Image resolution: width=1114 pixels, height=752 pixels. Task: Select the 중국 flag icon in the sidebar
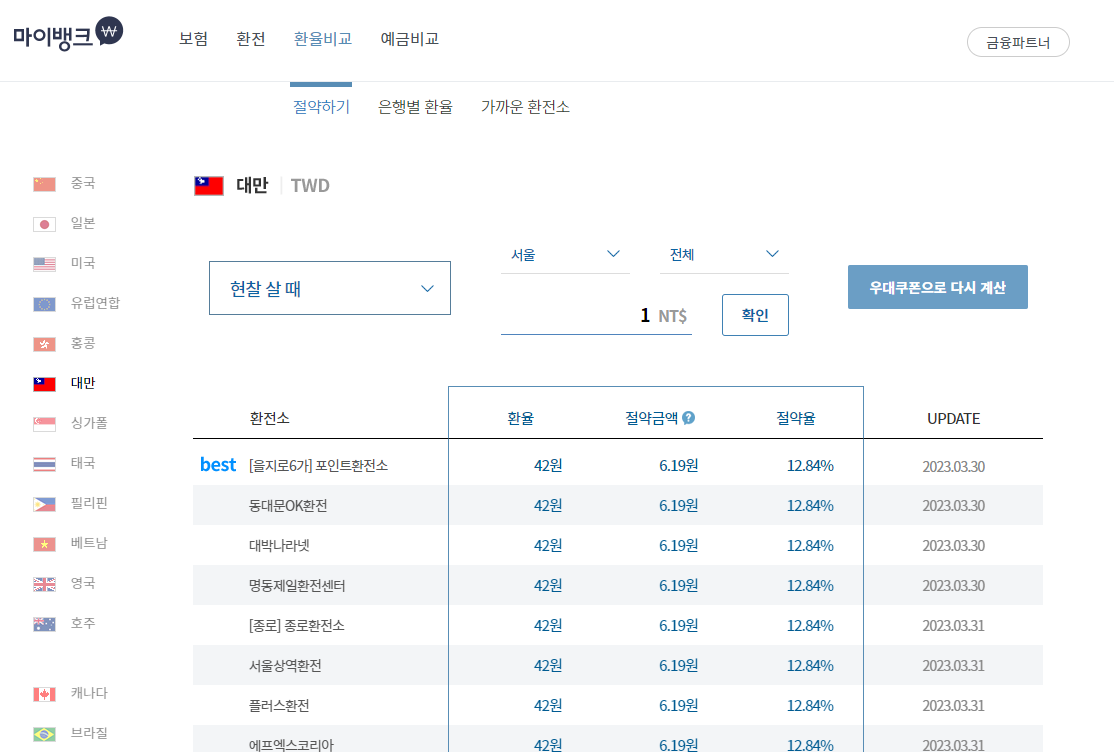[x=44, y=182]
